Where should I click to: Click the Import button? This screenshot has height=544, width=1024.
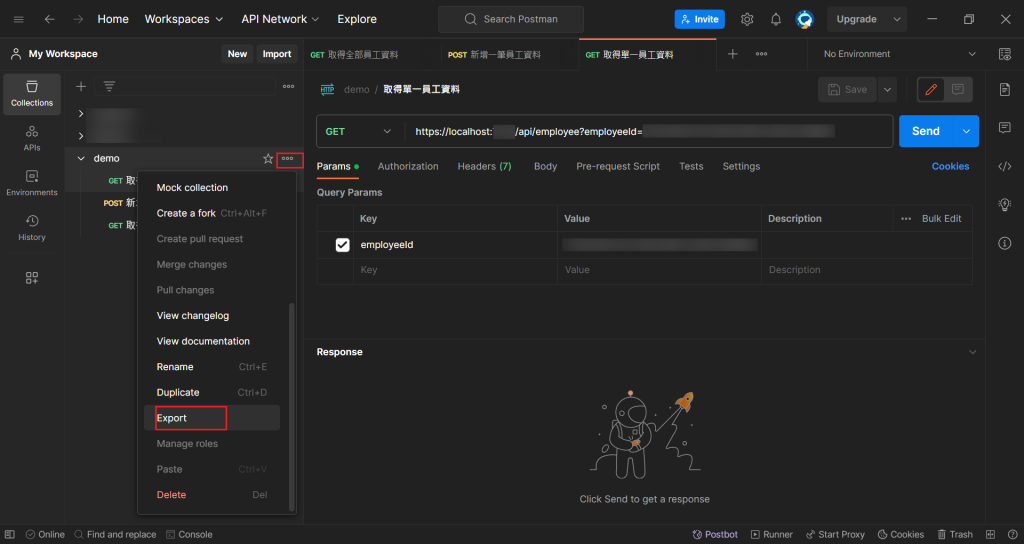277,54
